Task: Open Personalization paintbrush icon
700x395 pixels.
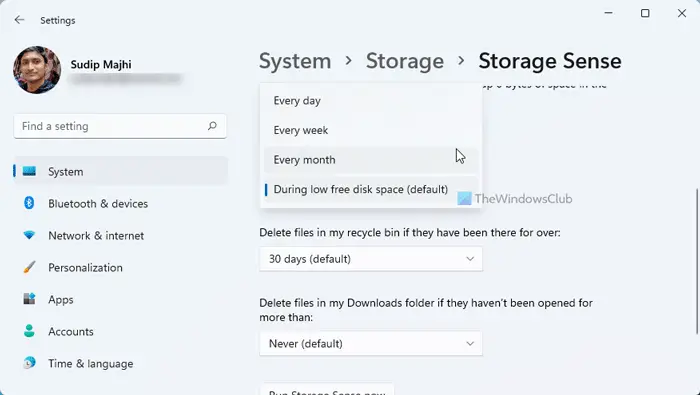Action: click(29, 267)
